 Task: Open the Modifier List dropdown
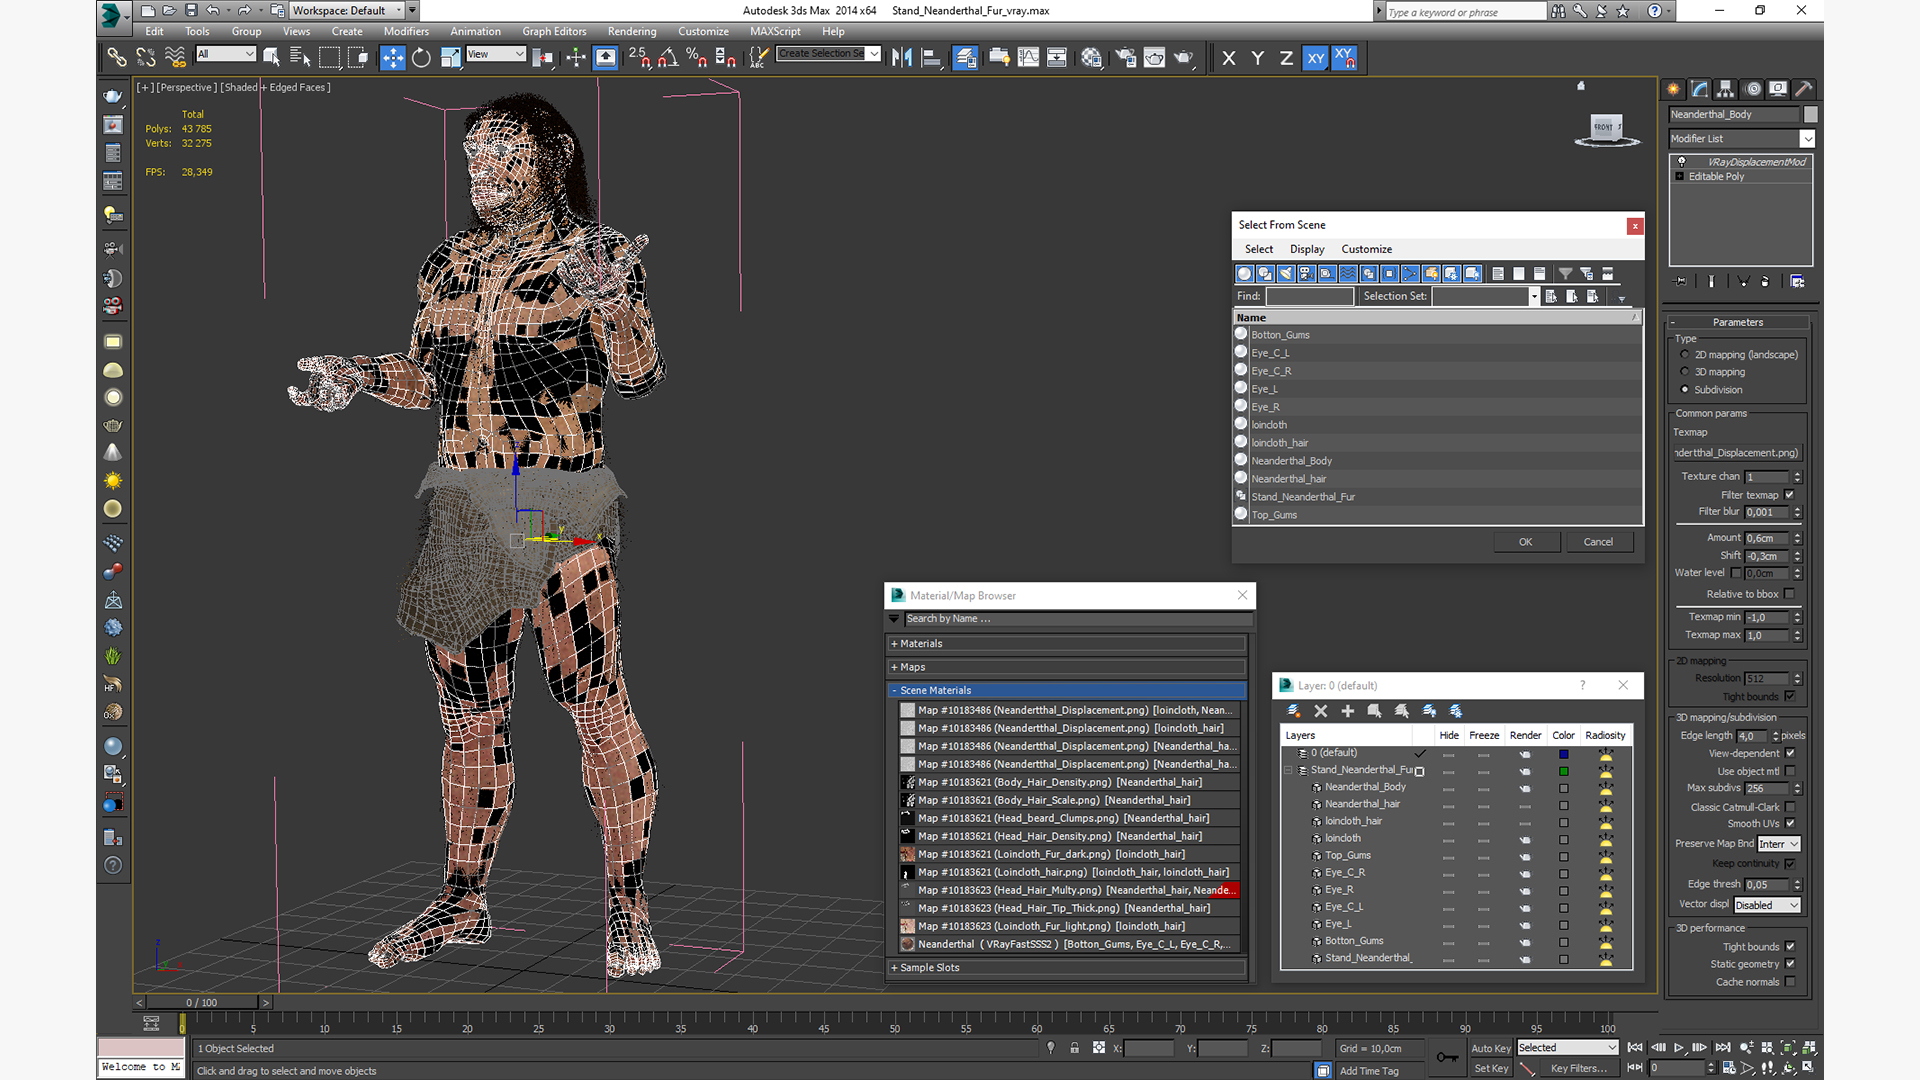pyautogui.click(x=1741, y=139)
